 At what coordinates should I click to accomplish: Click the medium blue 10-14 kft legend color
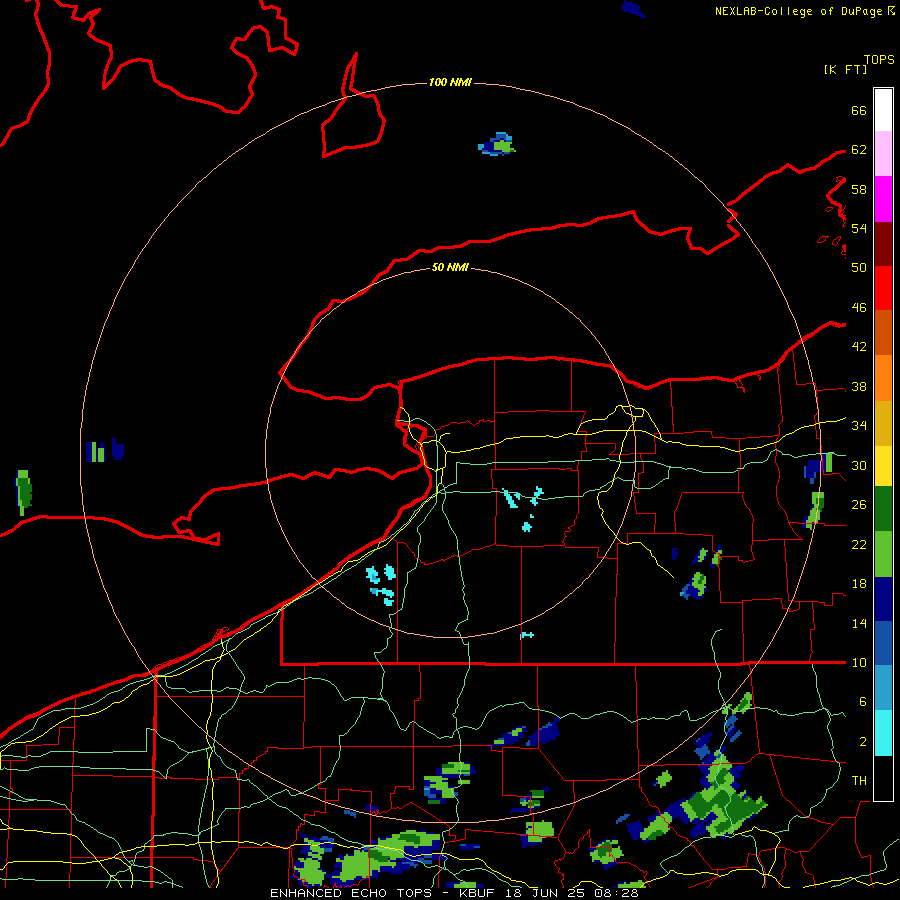click(883, 643)
